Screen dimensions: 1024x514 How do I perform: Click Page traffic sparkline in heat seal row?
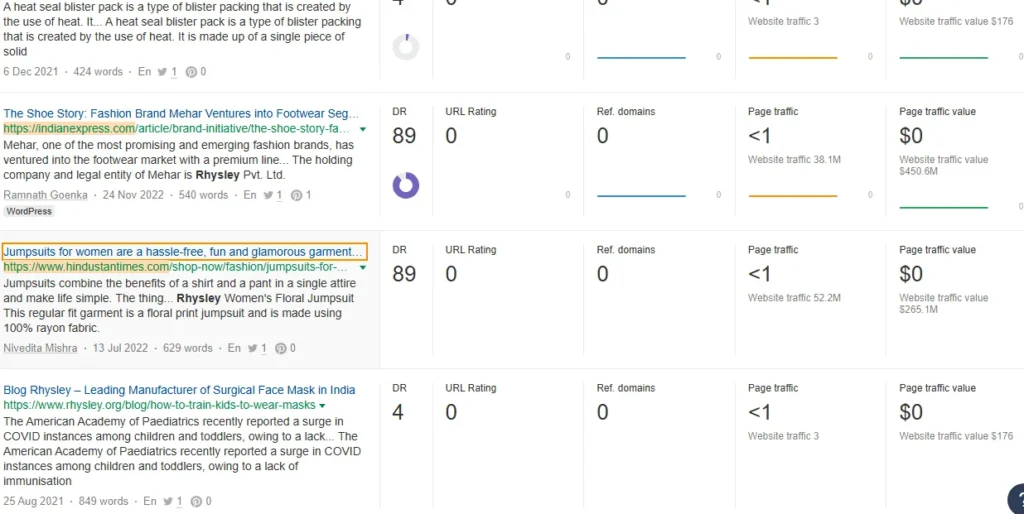click(793, 57)
